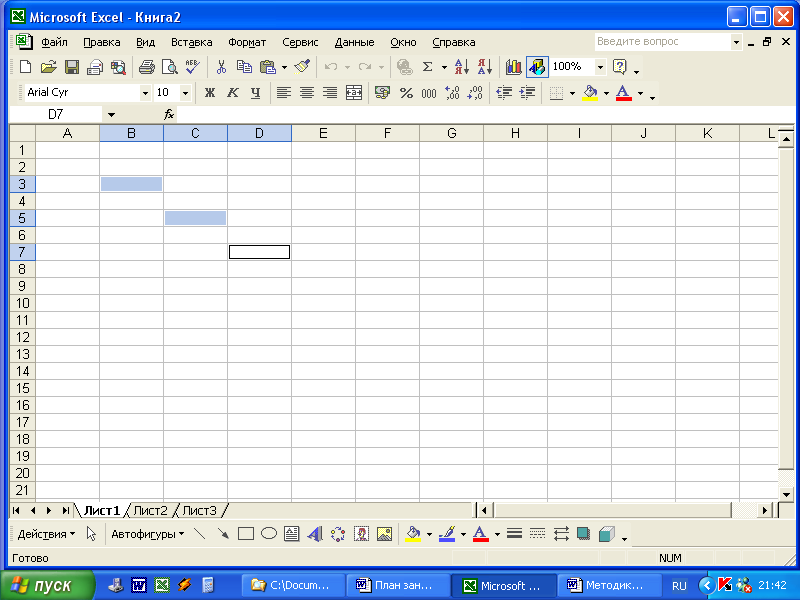Image resolution: width=800 pixels, height=600 pixels.
Task: Open the Вставка menu
Action: [191, 42]
